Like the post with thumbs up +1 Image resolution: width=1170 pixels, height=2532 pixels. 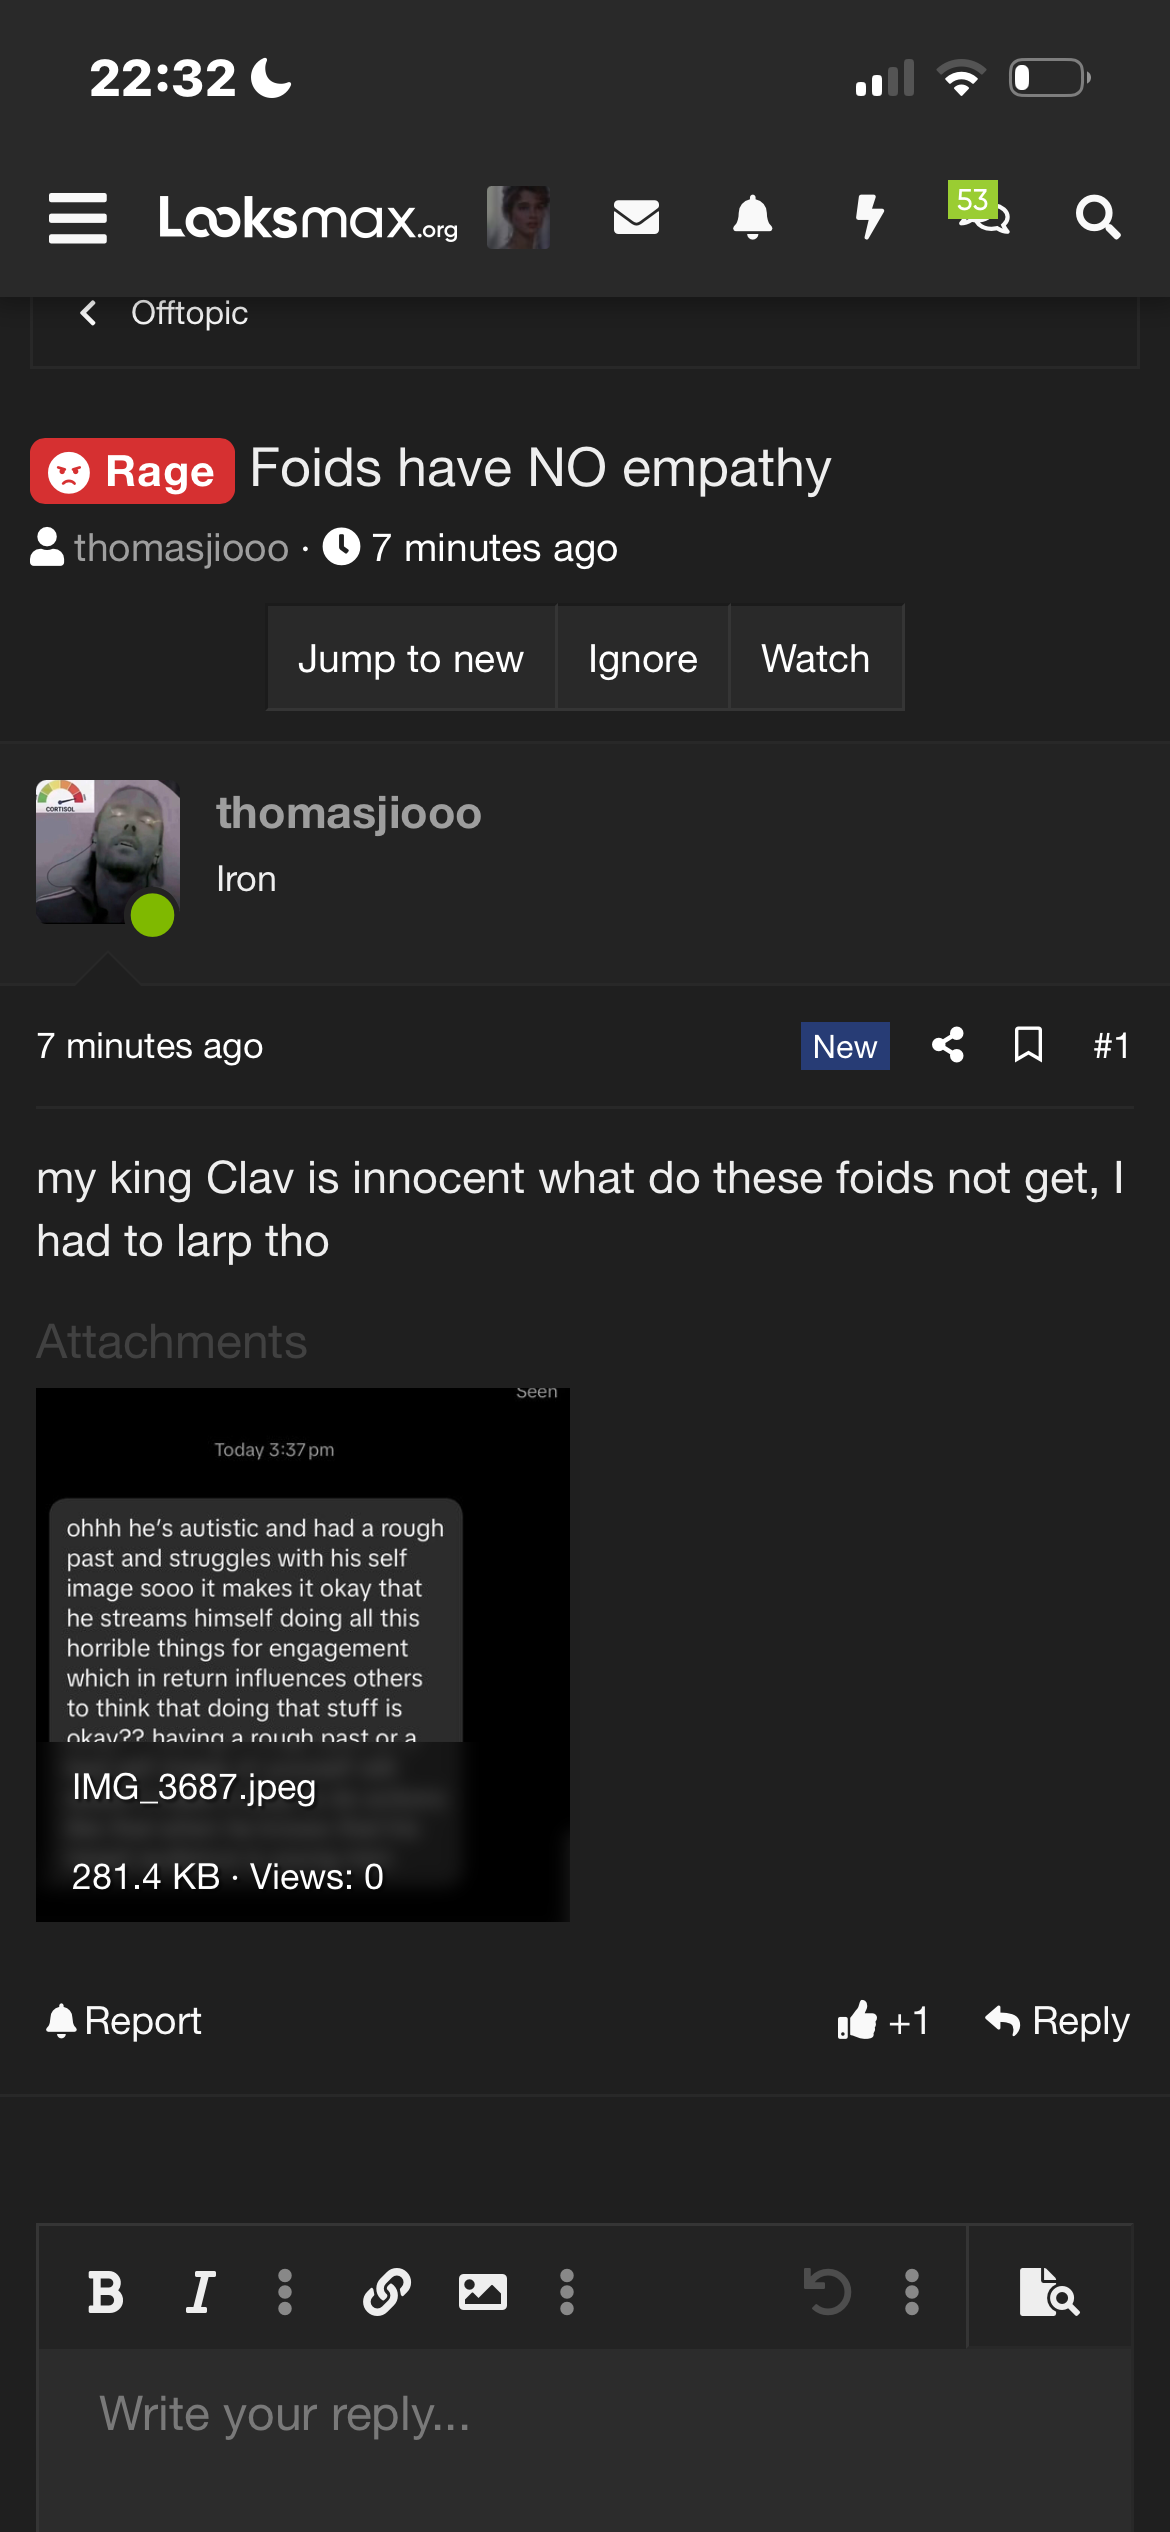coord(883,2021)
